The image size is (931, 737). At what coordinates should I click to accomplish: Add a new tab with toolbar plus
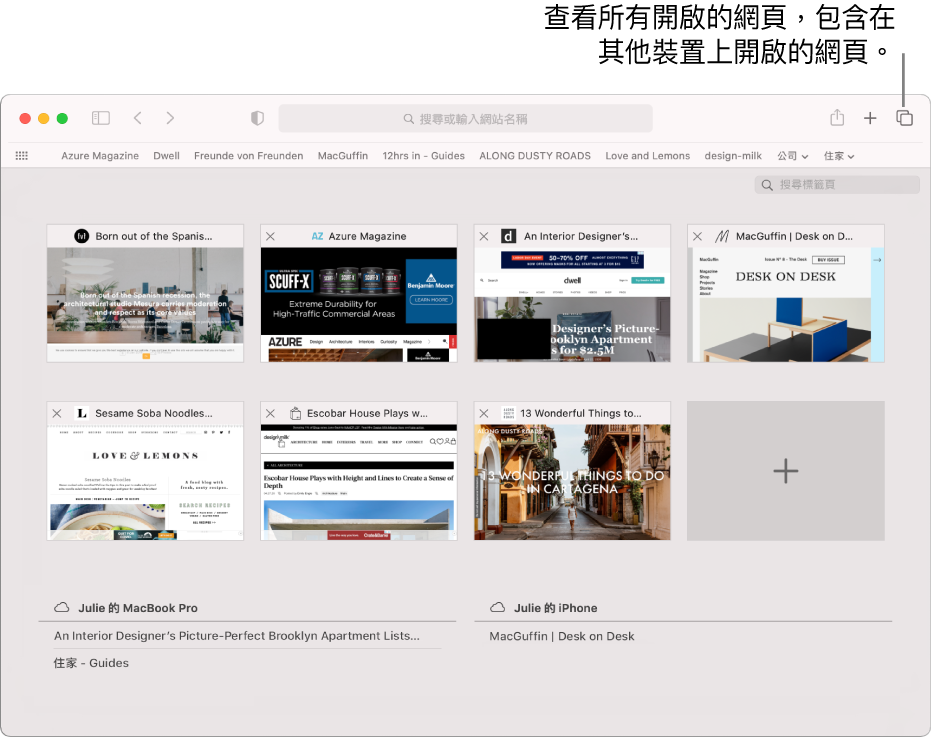coord(870,118)
